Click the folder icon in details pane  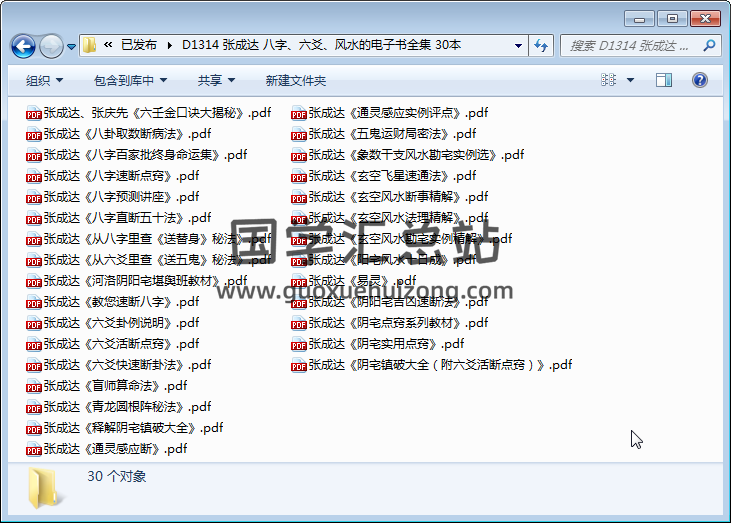[45, 488]
